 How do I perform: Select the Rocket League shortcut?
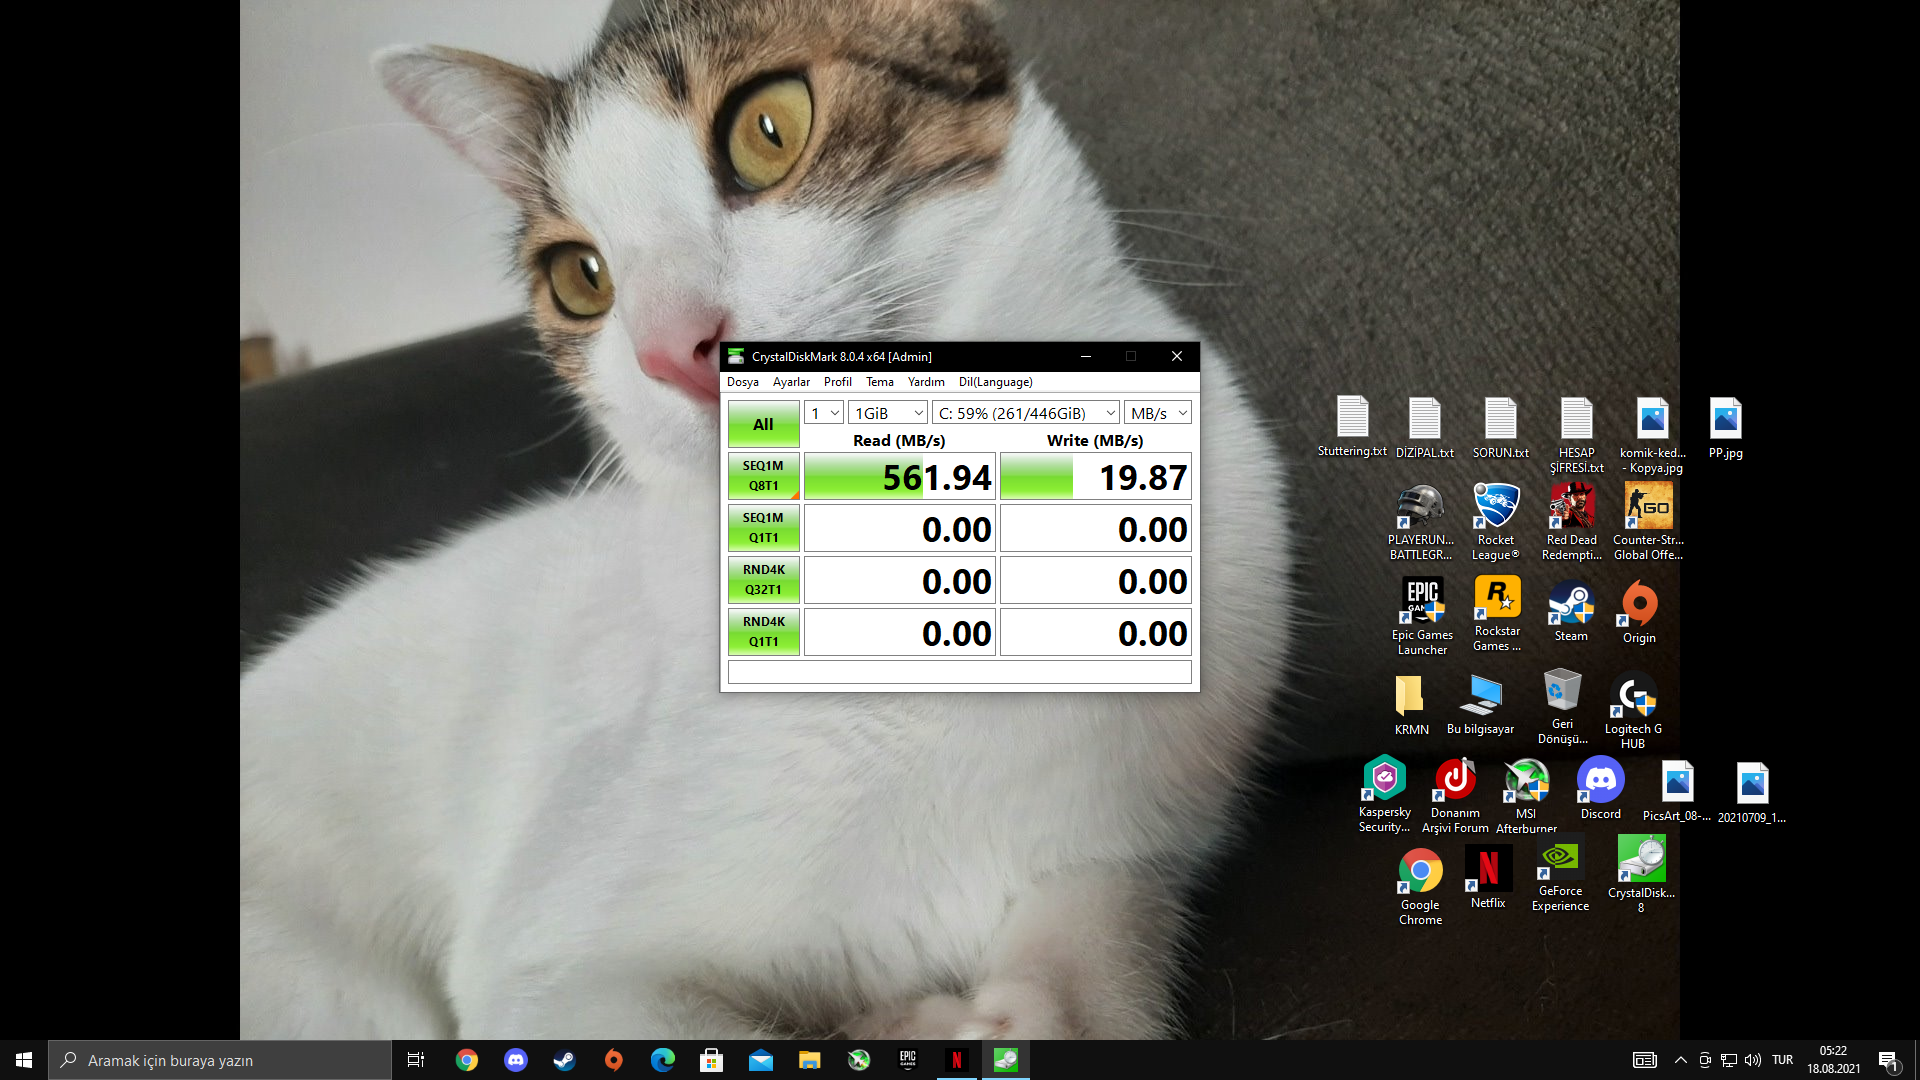click(1496, 522)
